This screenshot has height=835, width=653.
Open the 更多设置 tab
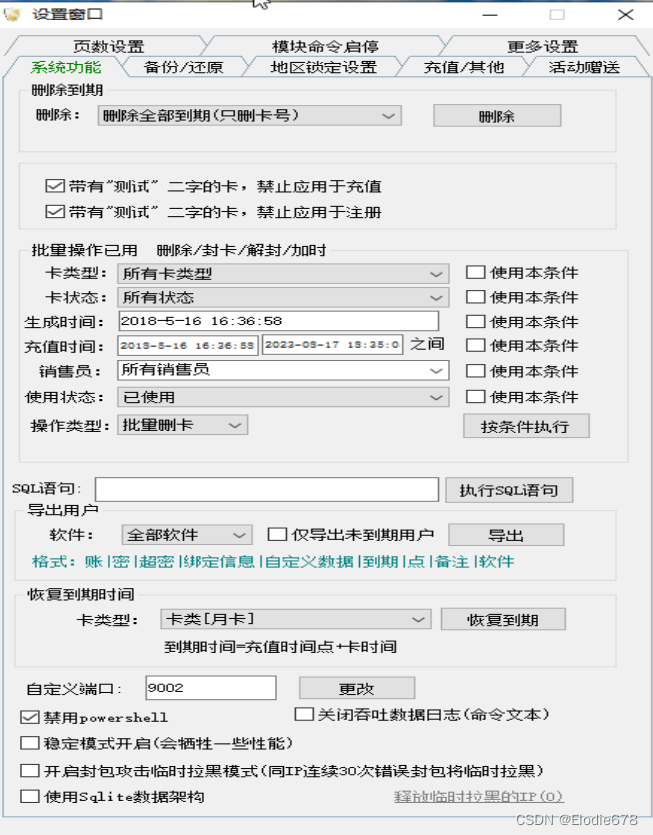[543, 46]
